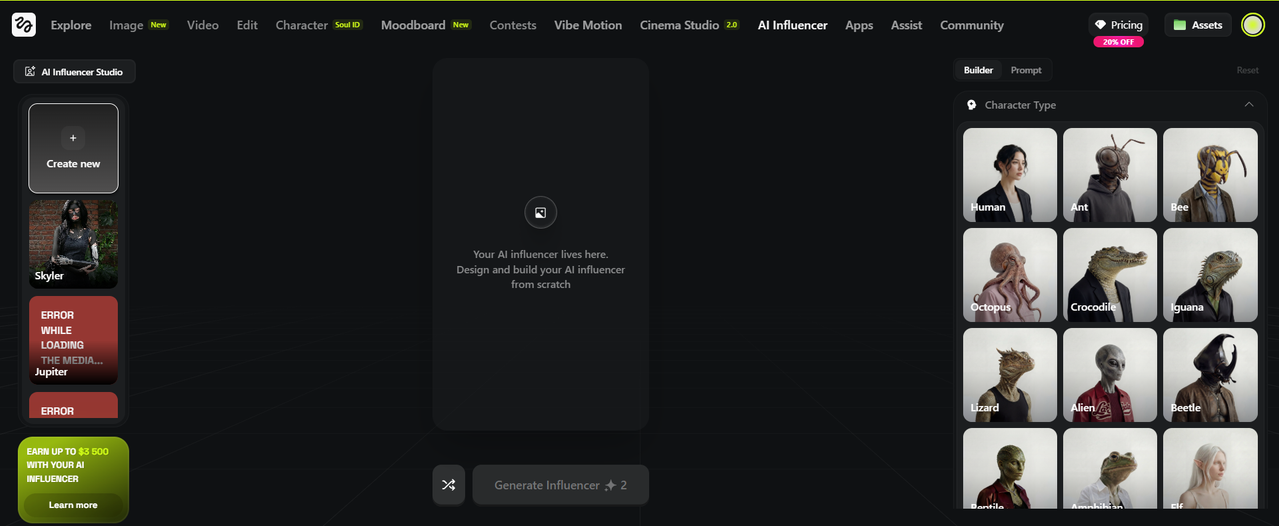The width and height of the screenshot is (1279, 526).
Task: Open the Assets button
Action: tap(1198, 25)
